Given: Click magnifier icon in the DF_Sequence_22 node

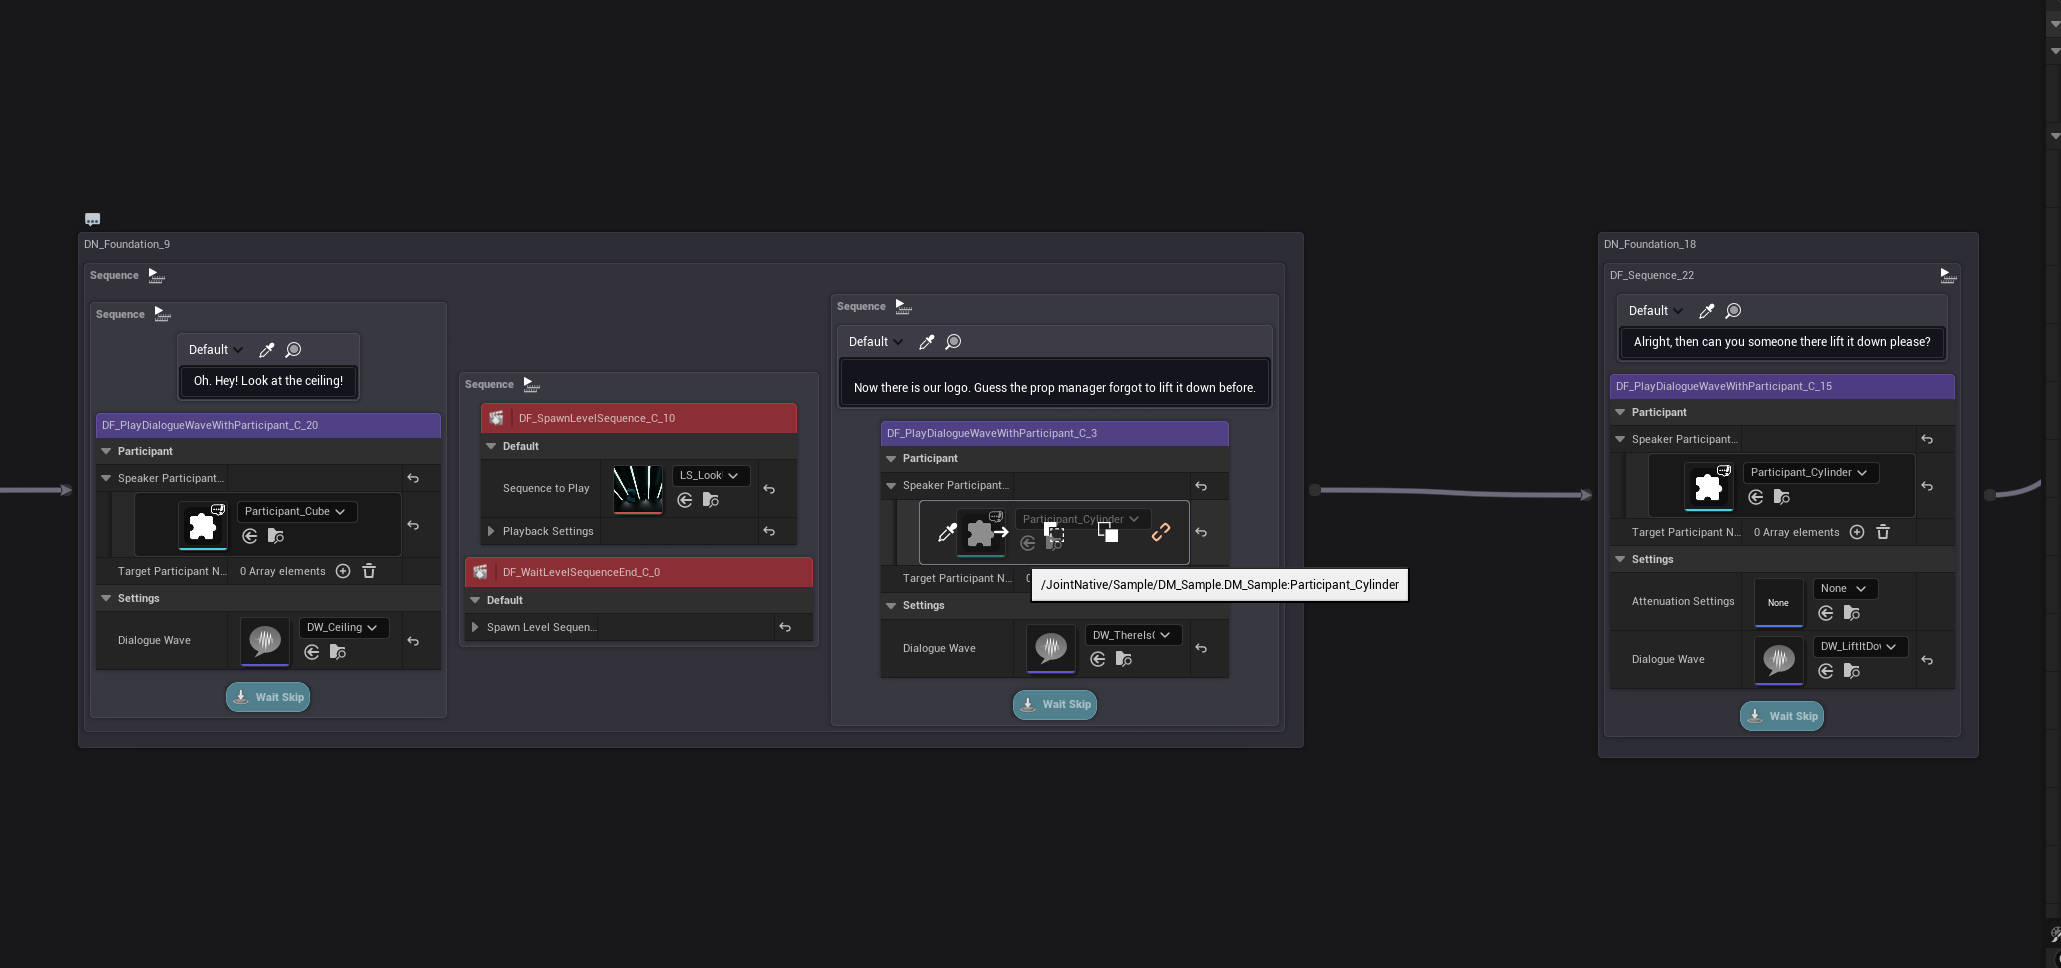Looking at the screenshot, I should 1734,311.
